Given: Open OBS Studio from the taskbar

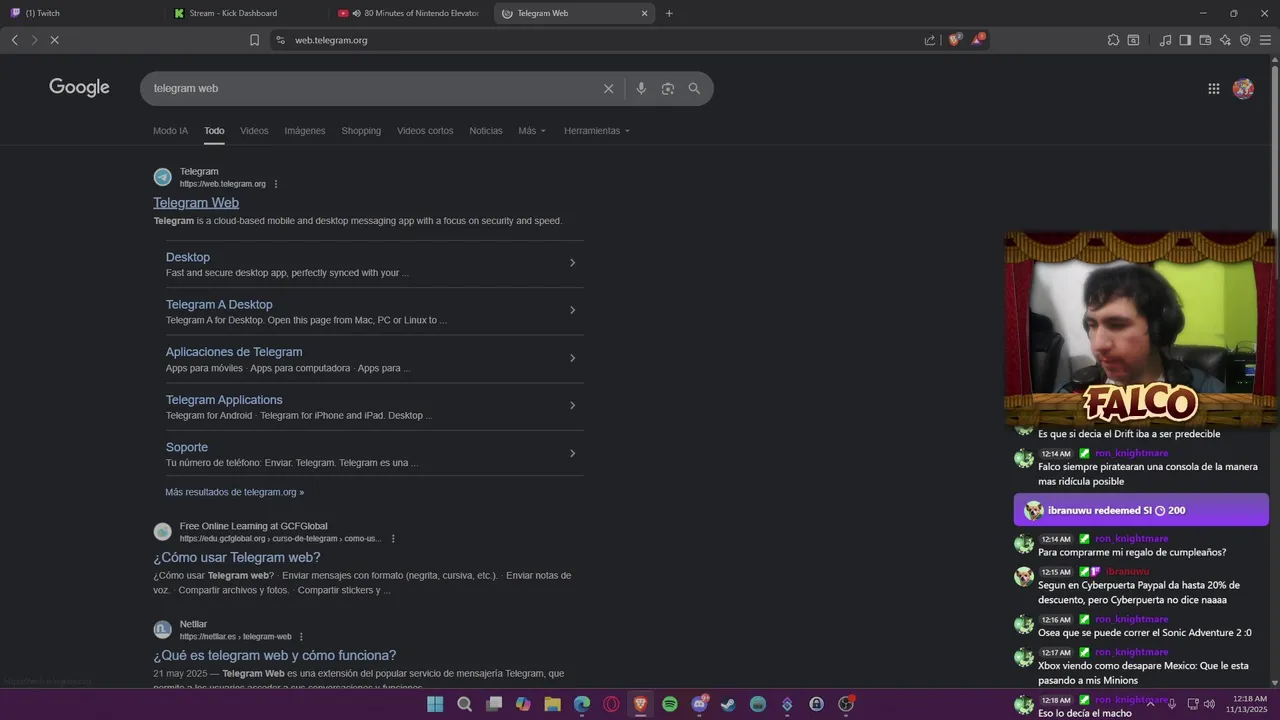Looking at the screenshot, I should click(x=846, y=704).
